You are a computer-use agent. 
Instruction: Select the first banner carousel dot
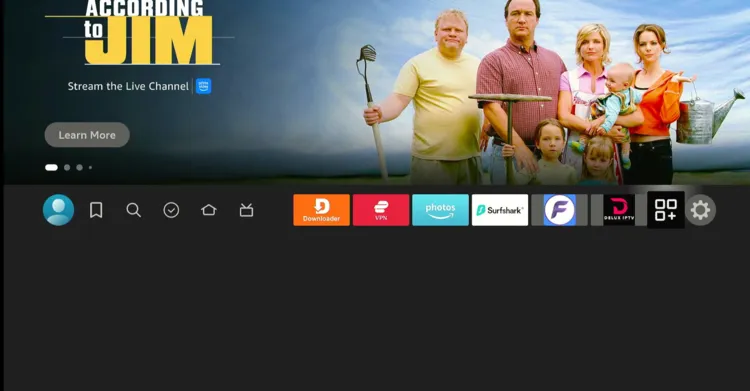[51, 168]
